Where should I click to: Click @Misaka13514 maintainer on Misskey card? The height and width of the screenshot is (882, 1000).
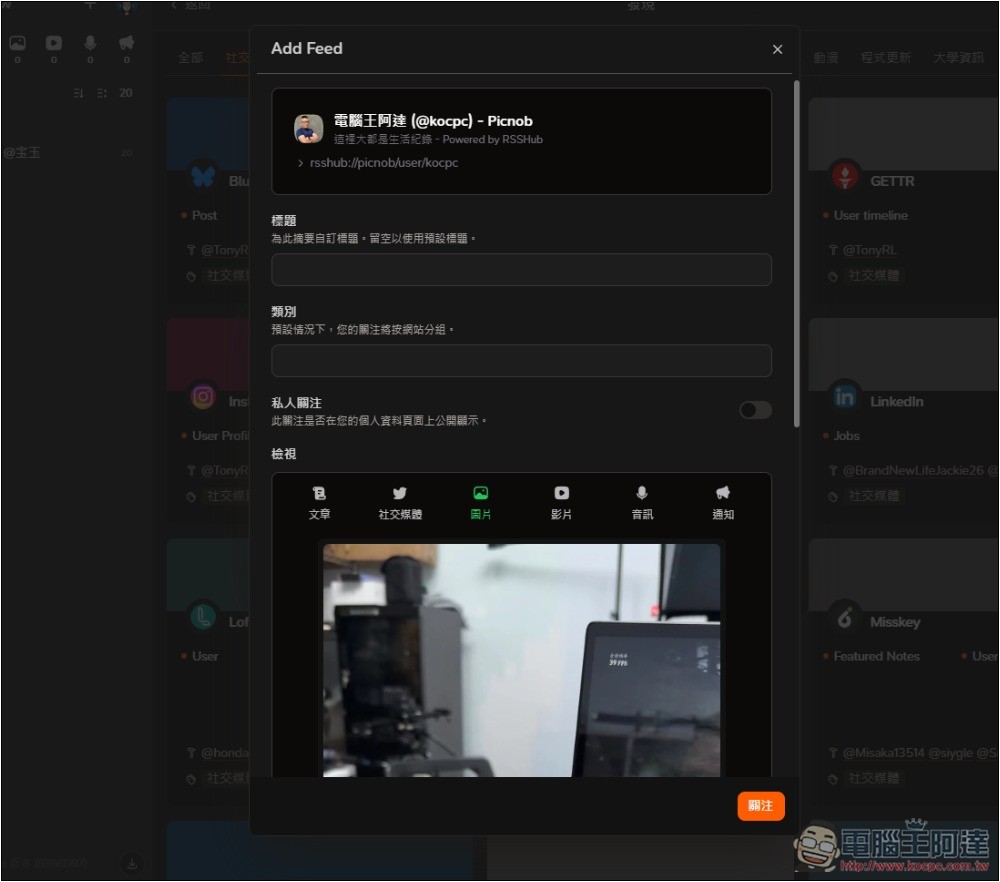click(883, 753)
